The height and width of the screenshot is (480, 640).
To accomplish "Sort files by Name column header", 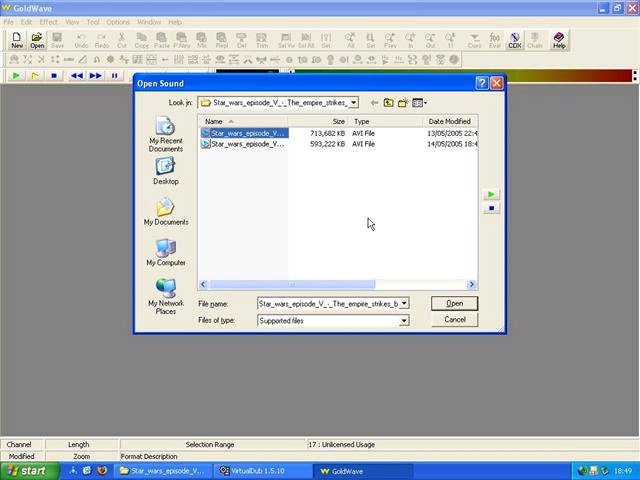I will tap(242, 121).
